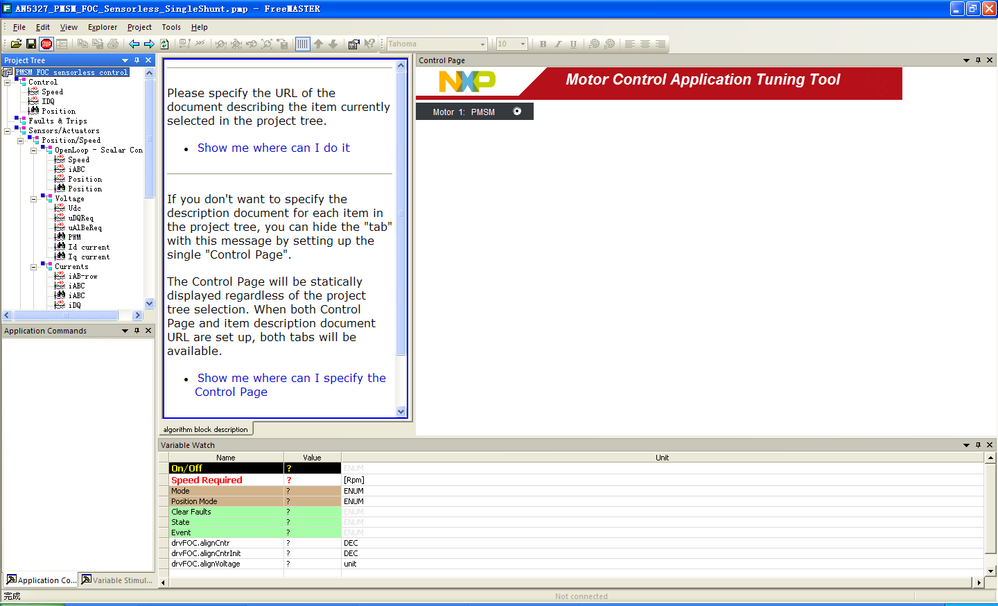
Task: Open the properties toolbar icon
Action: click(353, 44)
